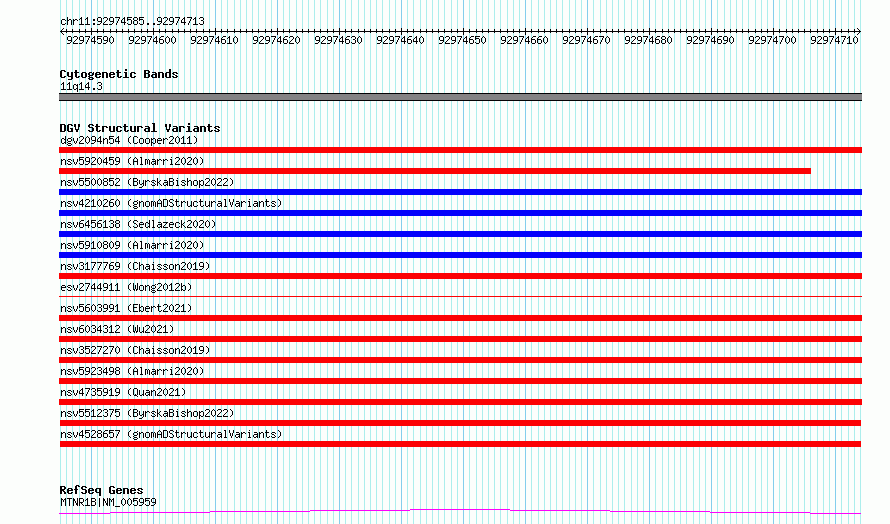Image resolution: width=890 pixels, height=524 pixels.
Task: Click the nsv5512375 (ByrskaBishop2022) label
Action: tap(147, 413)
